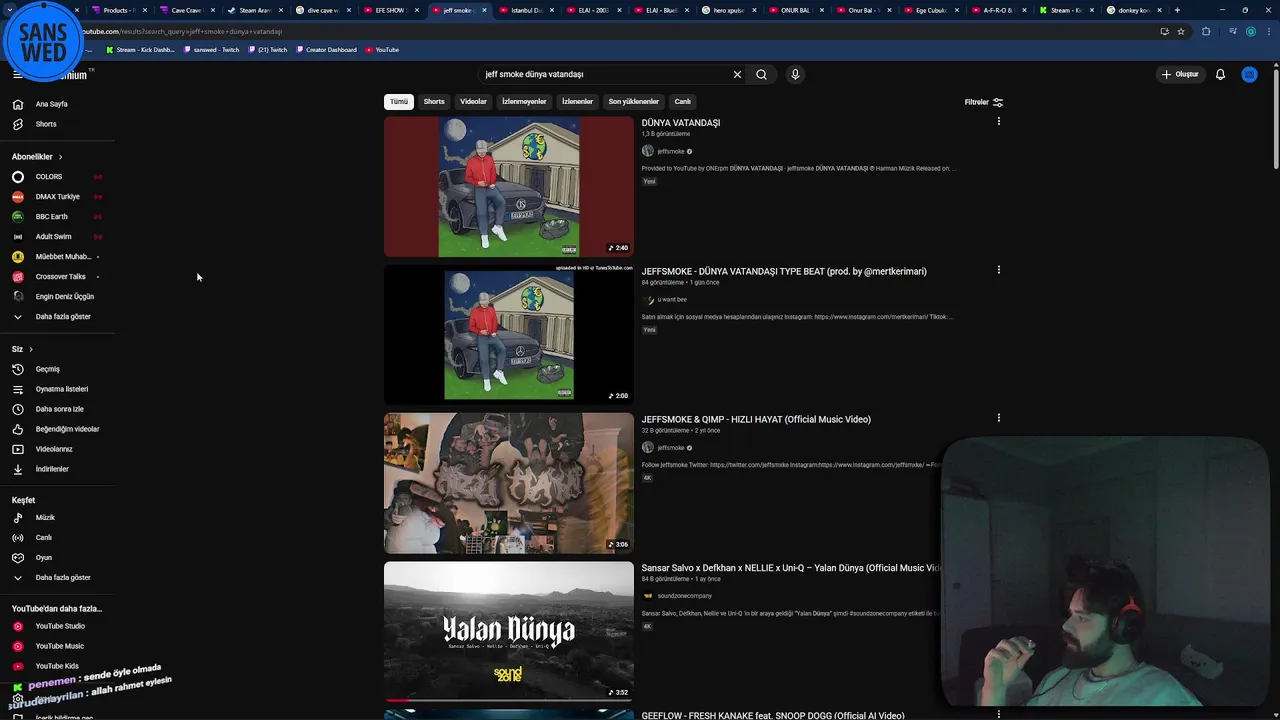Open JEFFSMOKE & QIMP HIZLI HAYAT title
Viewport: 1280px width, 720px height.
click(x=756, y=420)
